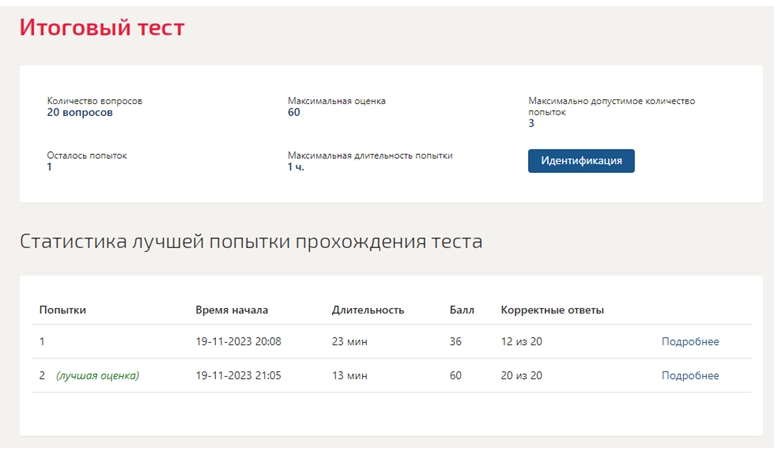
Task: Select the лучшая оценка label
Action: (x=98, y=375)
